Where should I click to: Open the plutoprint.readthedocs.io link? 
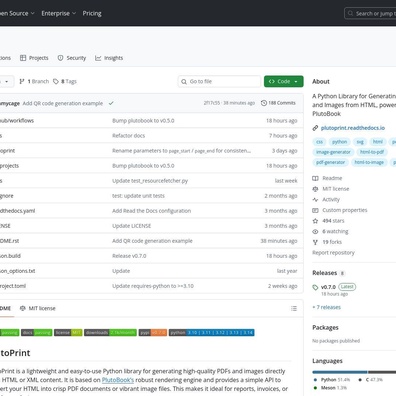pyautogui.click(x=353, y=128)
